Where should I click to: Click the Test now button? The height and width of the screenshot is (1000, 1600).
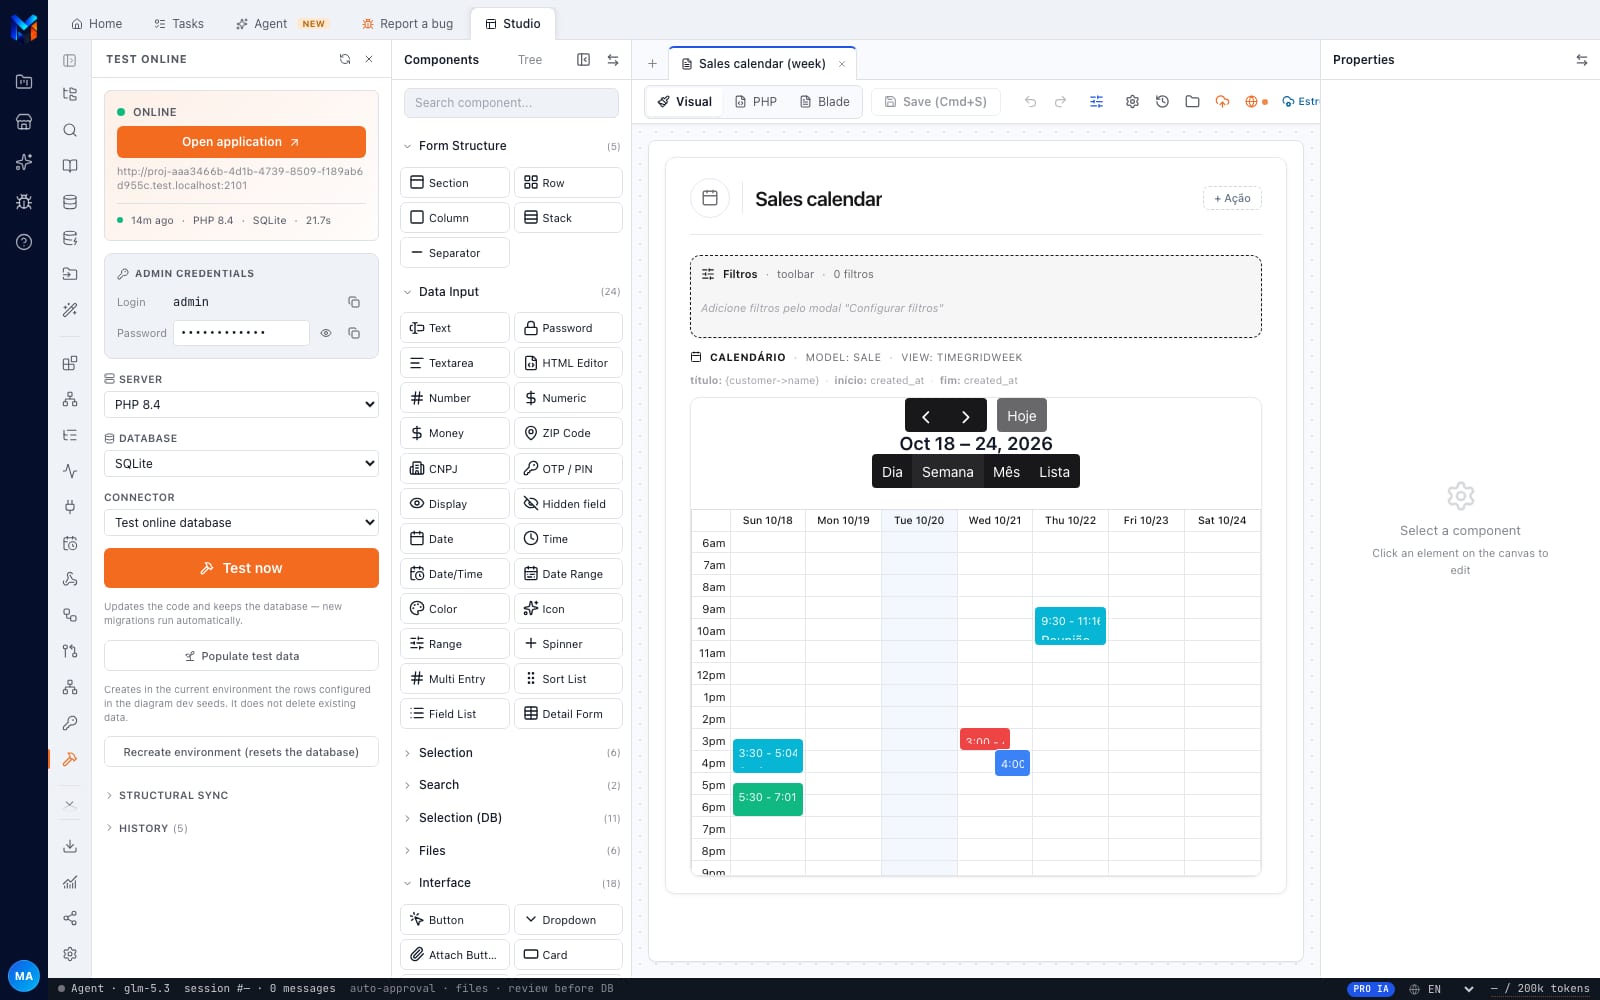click(x=241, y=568)
